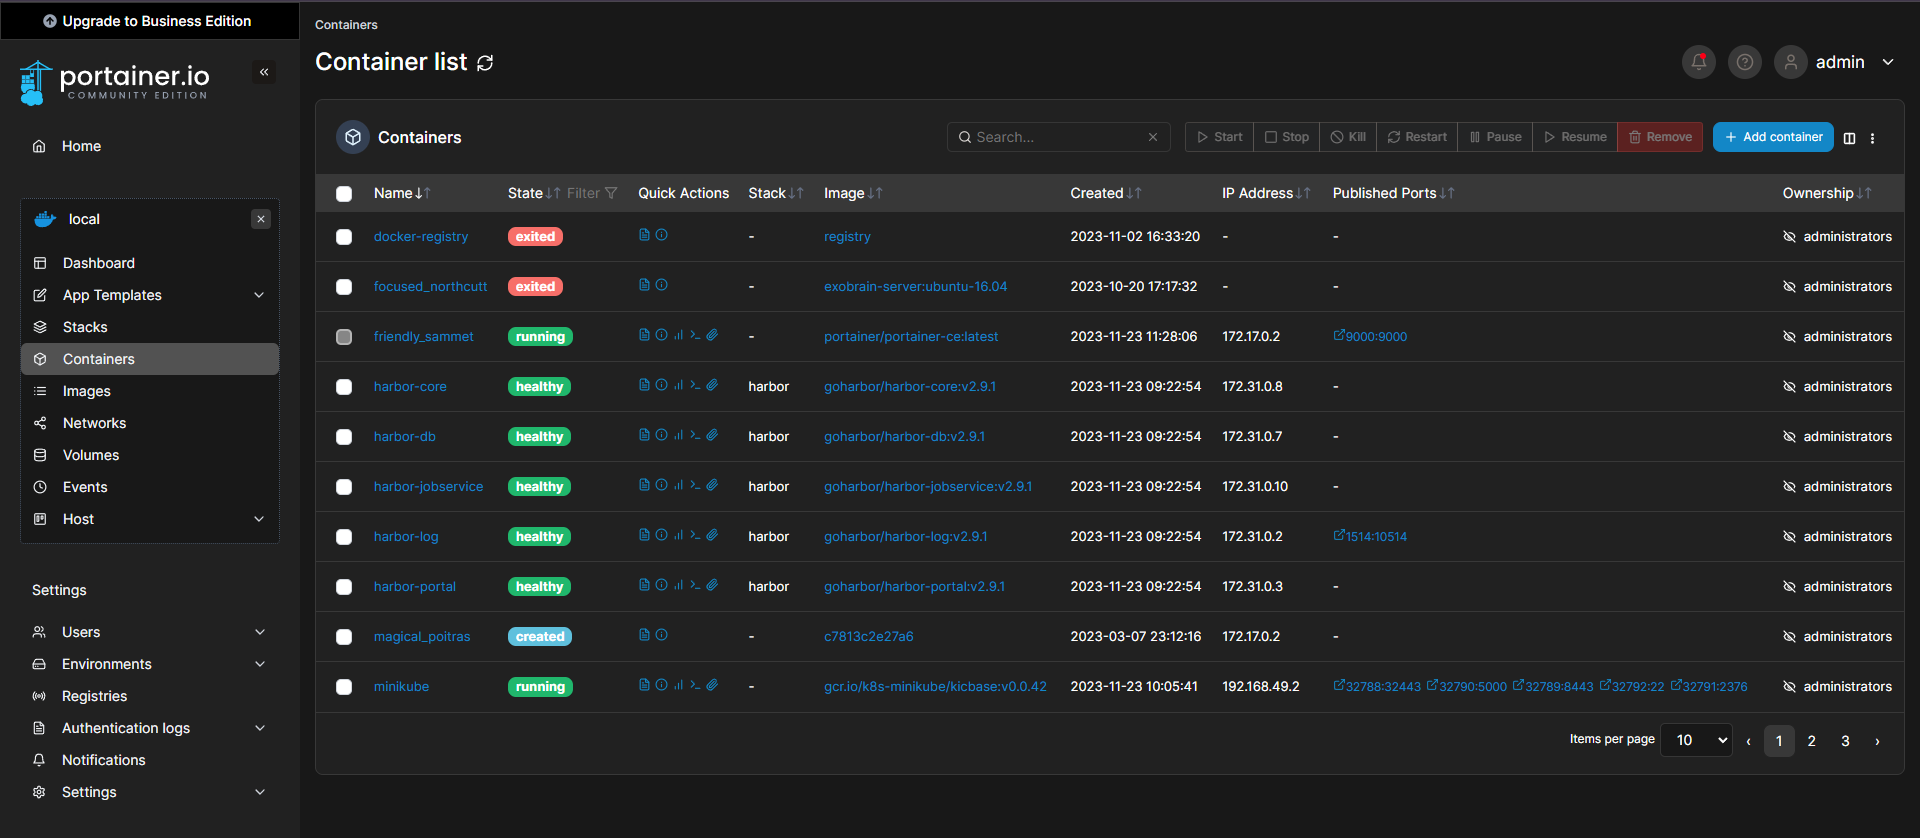Click the notifications bell icon in header
This screenshot has height=838, width=1920.
pyautogui.click(x=1698, y=62)
